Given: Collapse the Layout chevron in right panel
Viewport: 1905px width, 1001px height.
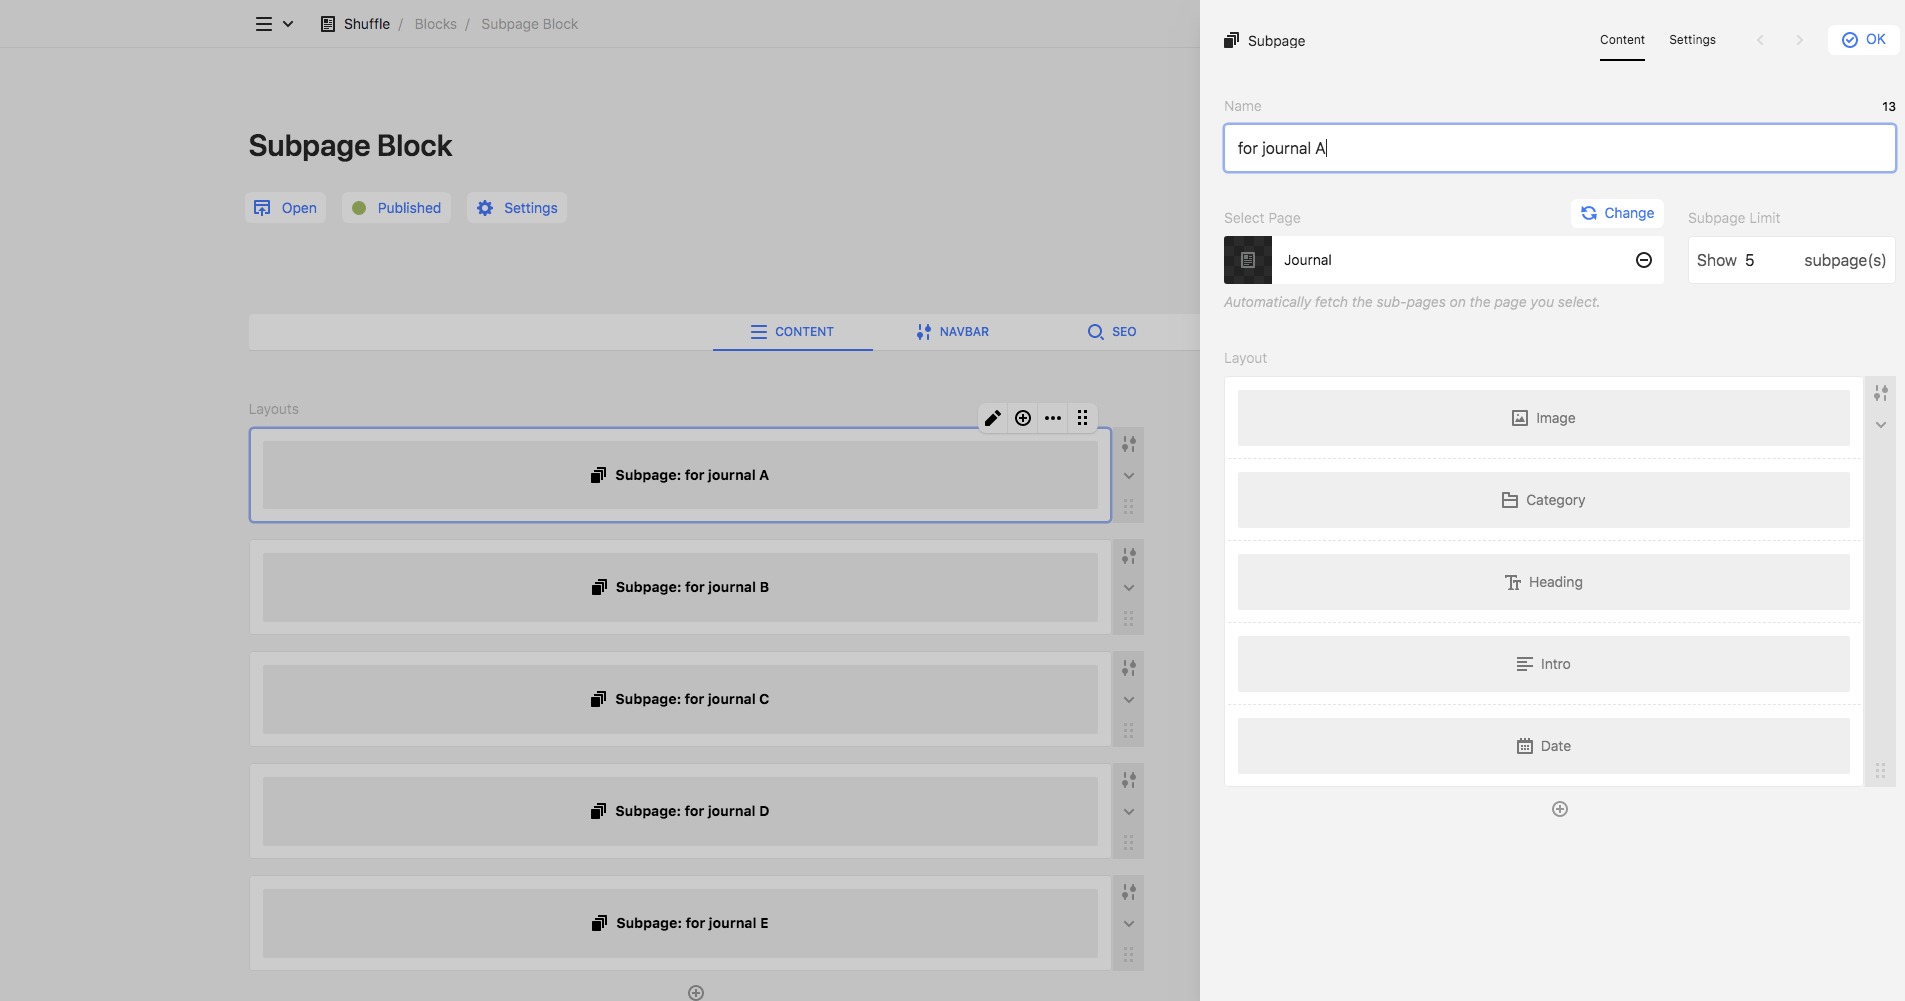Looking at the screenshot, I should (x=1880, y=425).
